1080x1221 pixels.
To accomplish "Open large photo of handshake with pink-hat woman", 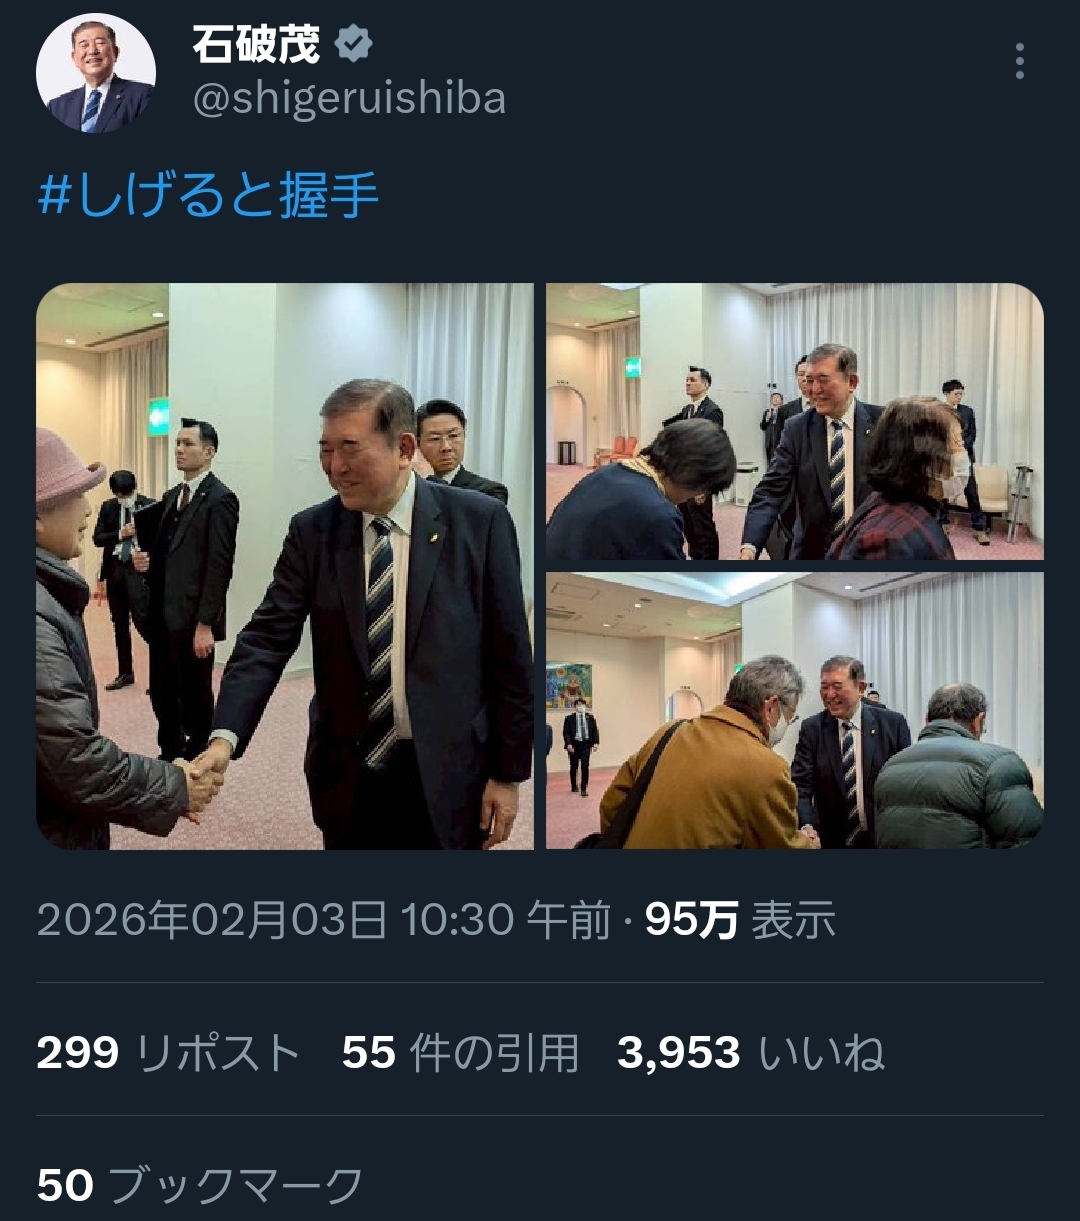I will pos(285,566).
